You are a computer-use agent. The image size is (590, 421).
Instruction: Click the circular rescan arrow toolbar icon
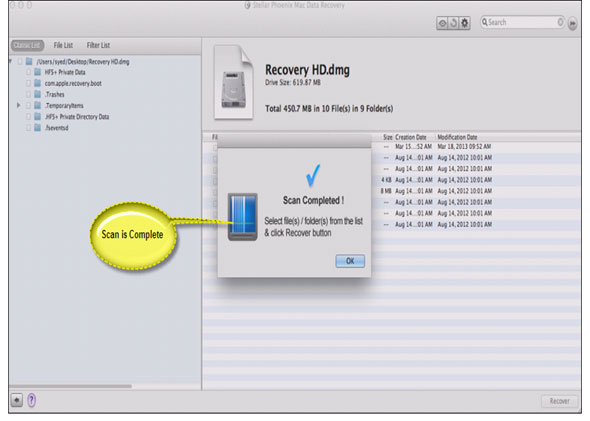point(453,23)
